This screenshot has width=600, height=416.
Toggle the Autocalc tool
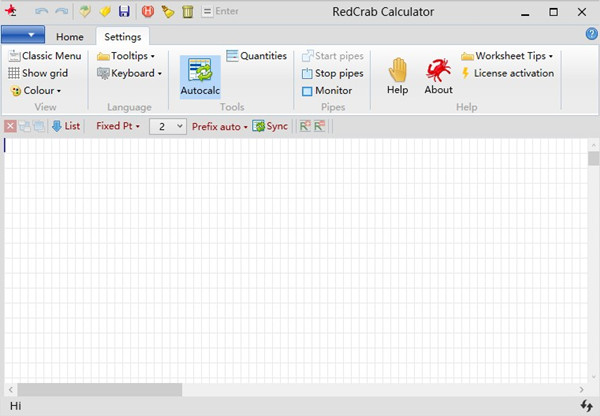click(x=200, y=77)
